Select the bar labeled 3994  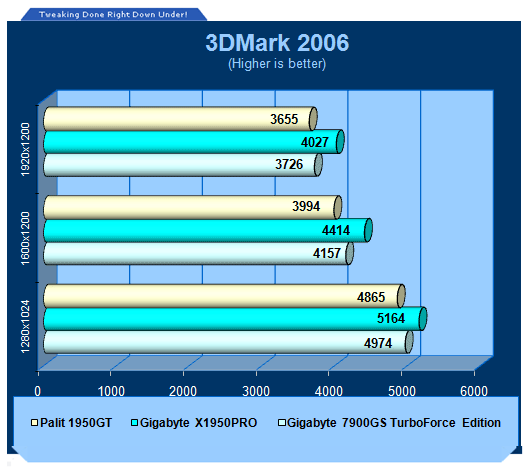pyautogui.click(x=193, y=207)
